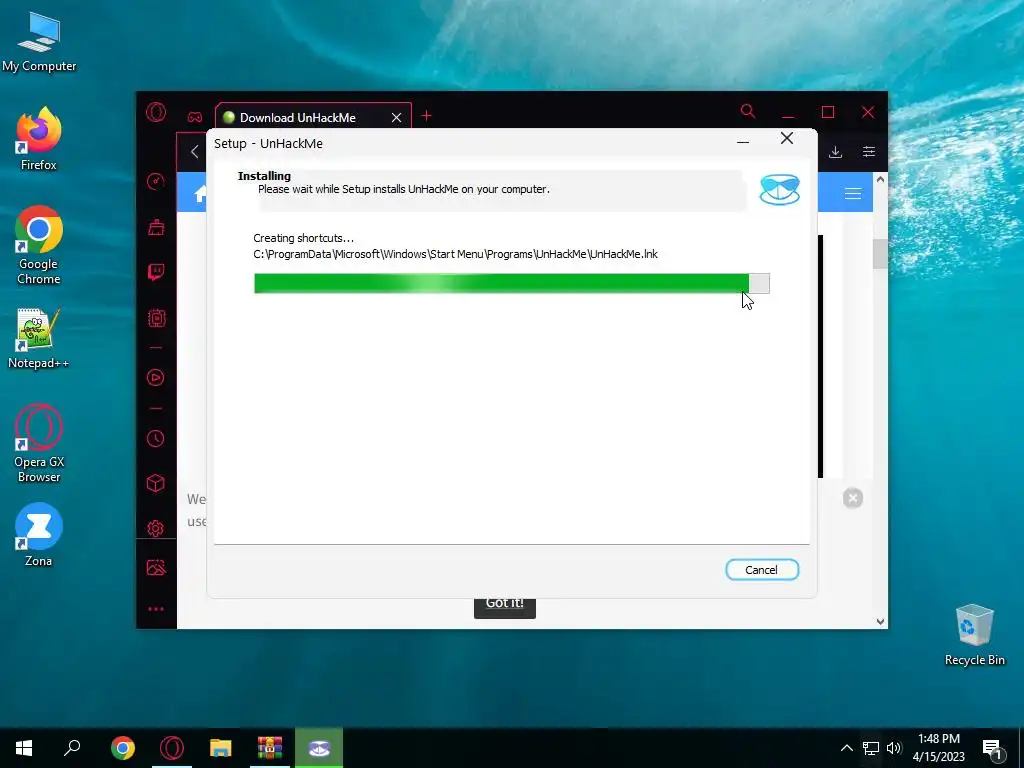The height and width of the screenshot is (768, 1024).
Task: Click the shortcut path text ending UnHackMe.lnk
Action: [455, 254]
